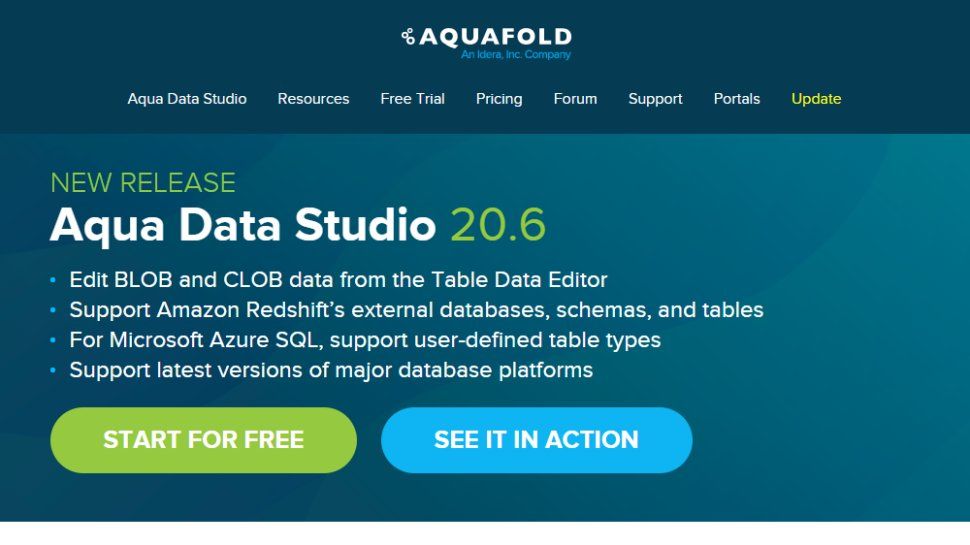This screenshot has height=545, width=970.
Task: Select the 'Edit BLOB and CLOB data' bullet
Action: coord(338,280)
